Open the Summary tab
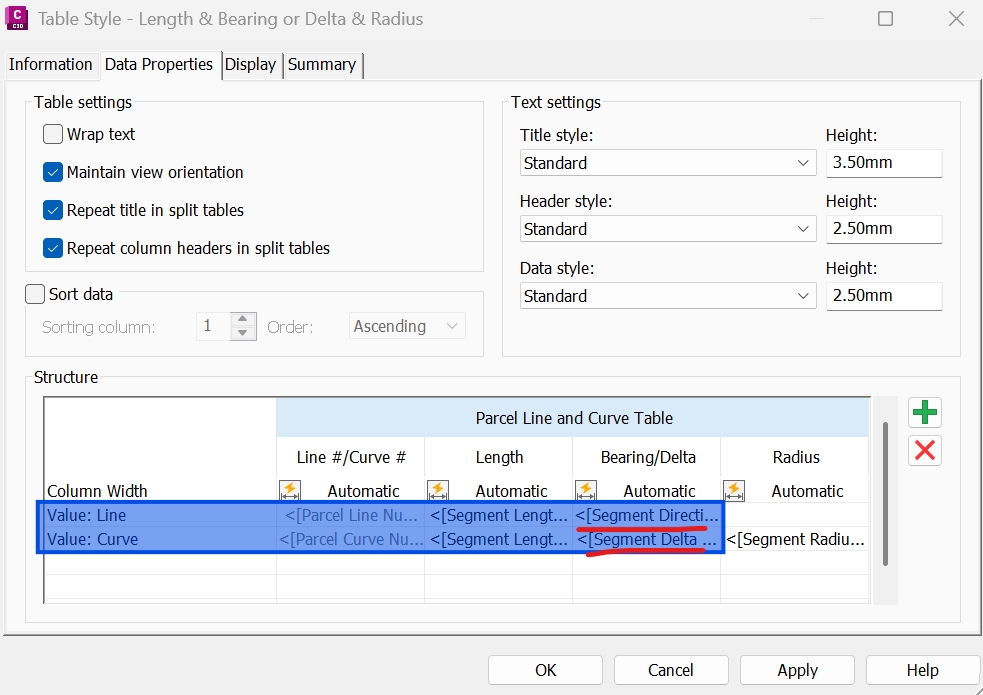 coord(322,65)
